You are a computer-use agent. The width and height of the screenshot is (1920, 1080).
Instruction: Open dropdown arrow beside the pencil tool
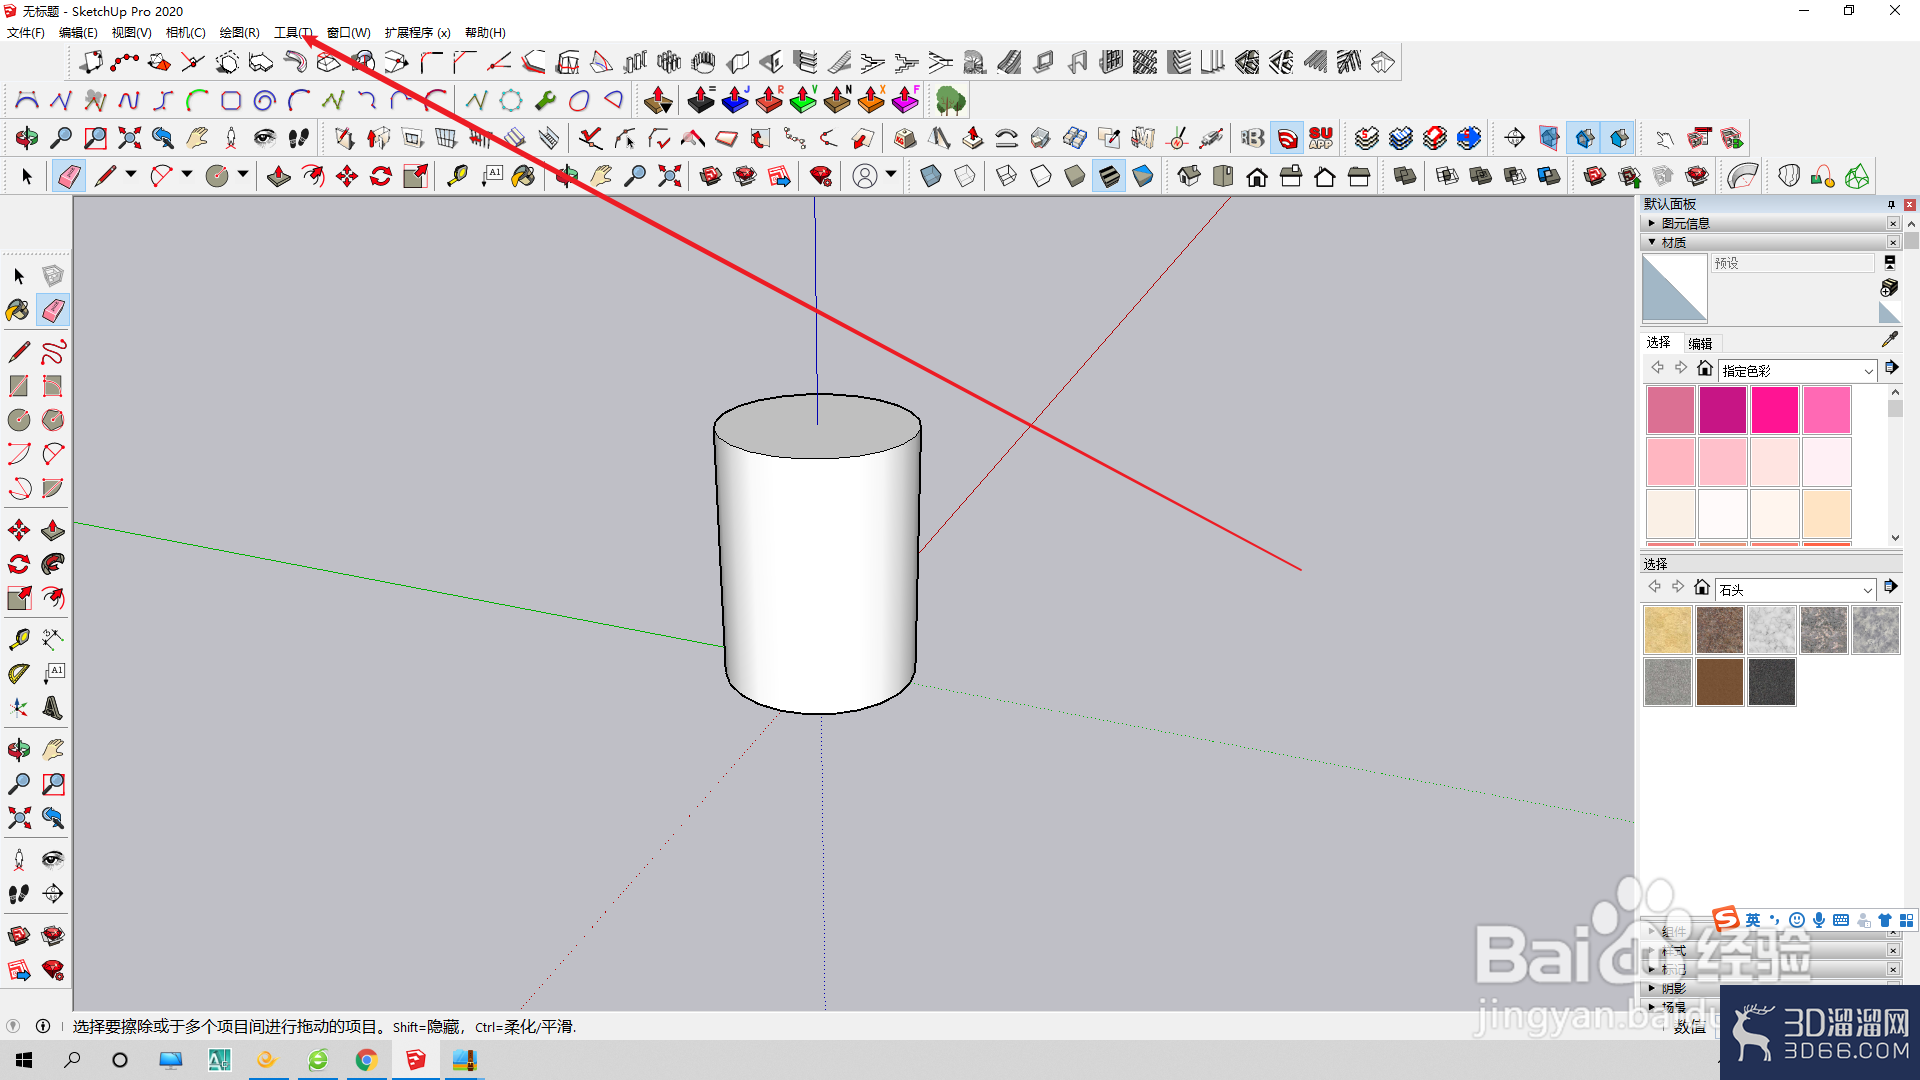(x=131, y=175)
